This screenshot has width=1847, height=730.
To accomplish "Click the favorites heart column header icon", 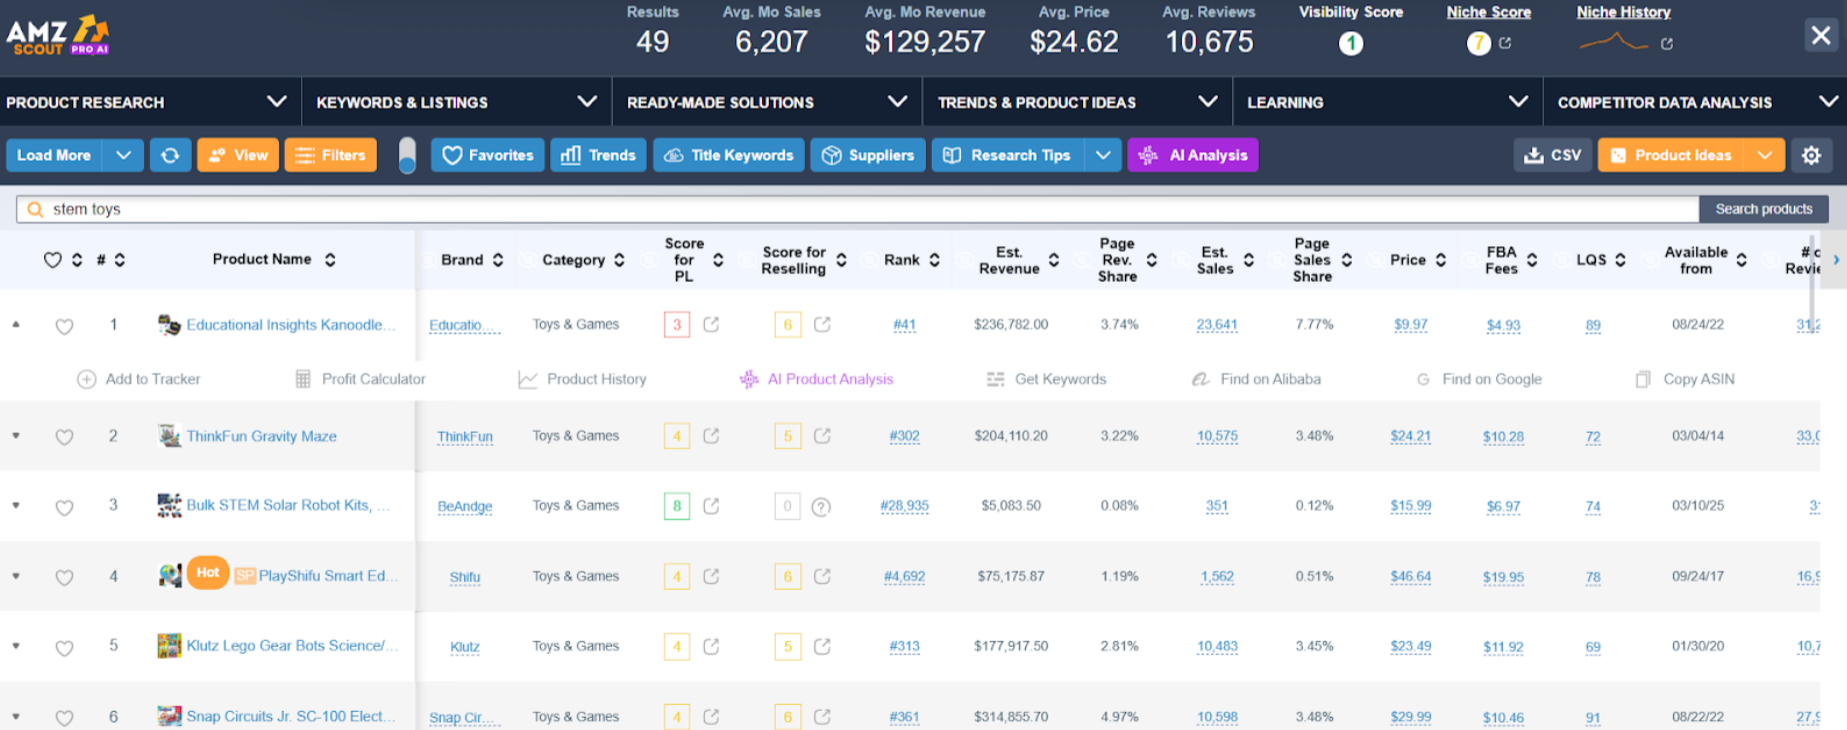I will coord(53,260).
